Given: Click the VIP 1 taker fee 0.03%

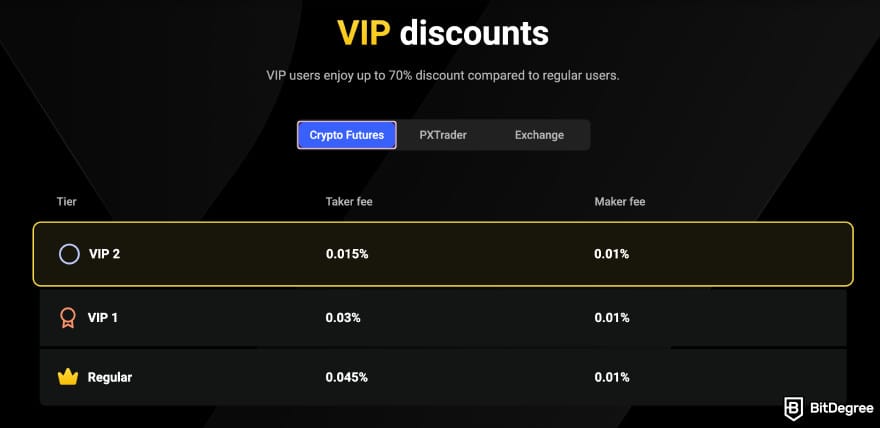Looking at the screenshot, I should [343, 318].
